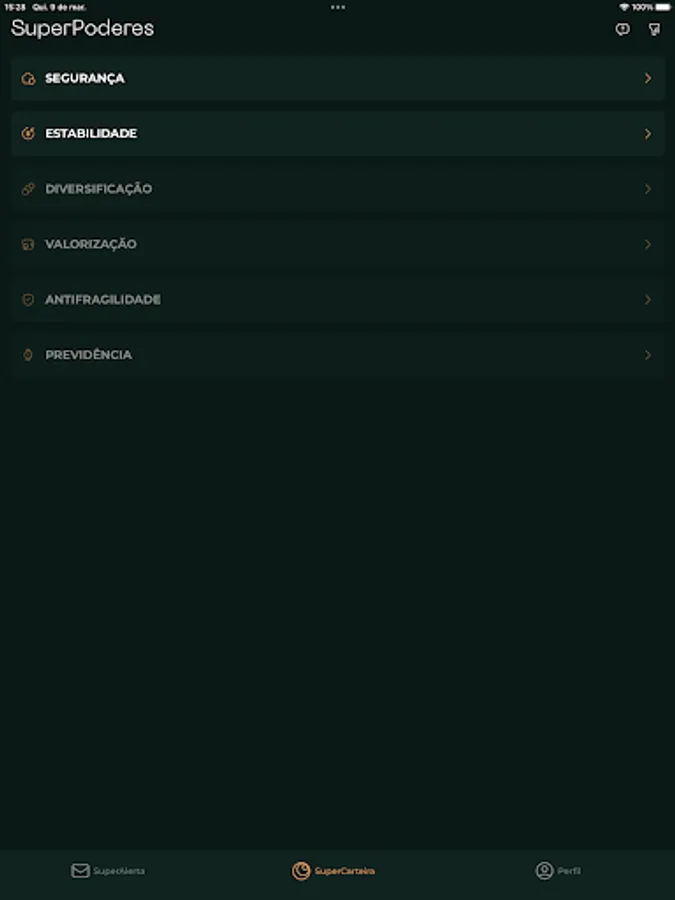Image resolution: width=675 pixels, height=900 pixels.
Task: Tap the Valorização icon
Action: click(x=28, y=245)
